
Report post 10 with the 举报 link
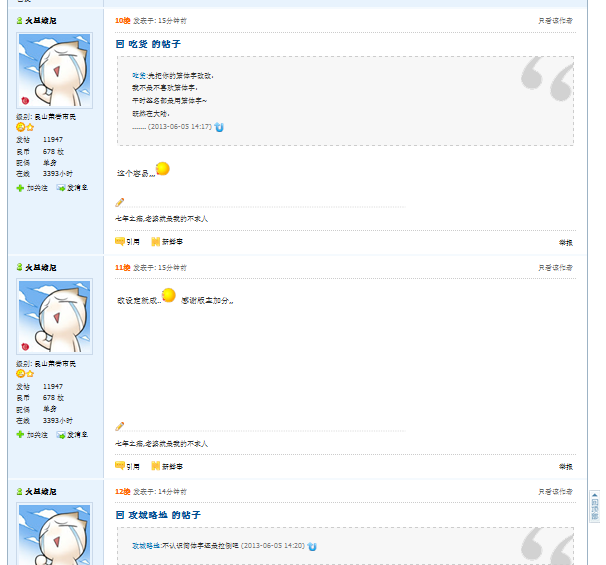[566, 243]
